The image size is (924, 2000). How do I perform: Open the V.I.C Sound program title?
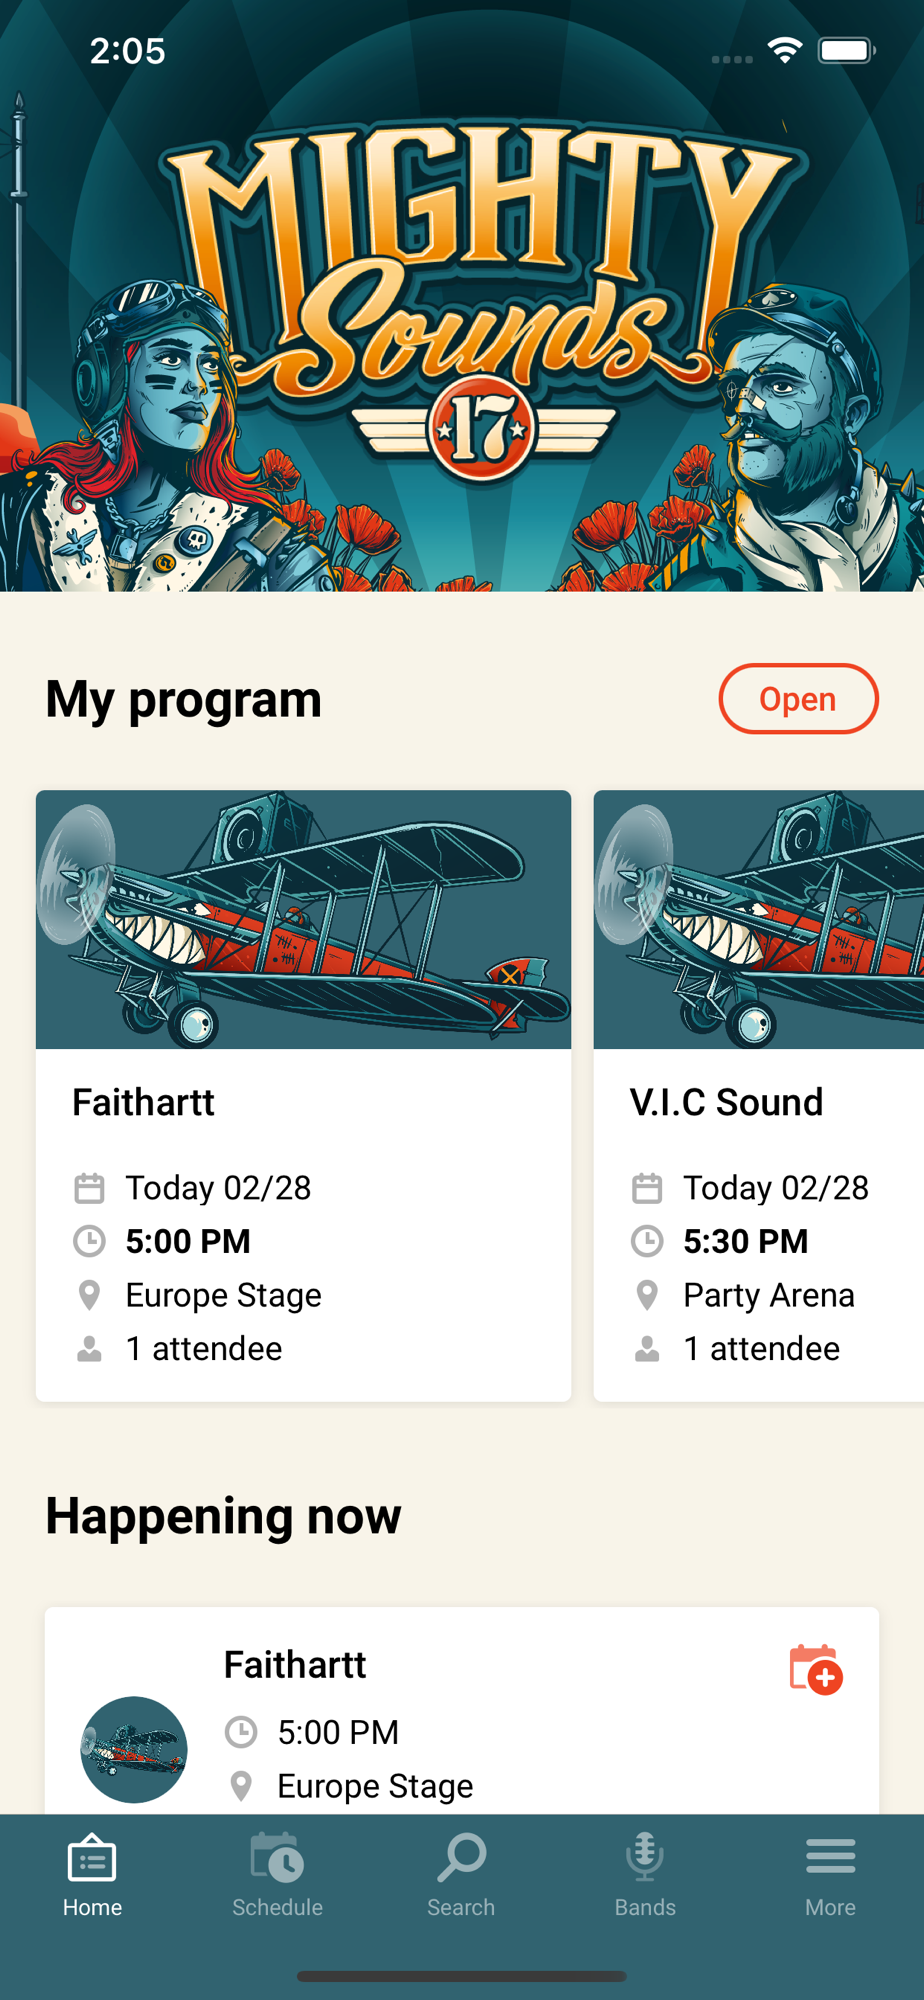(x=726, y=1102)
